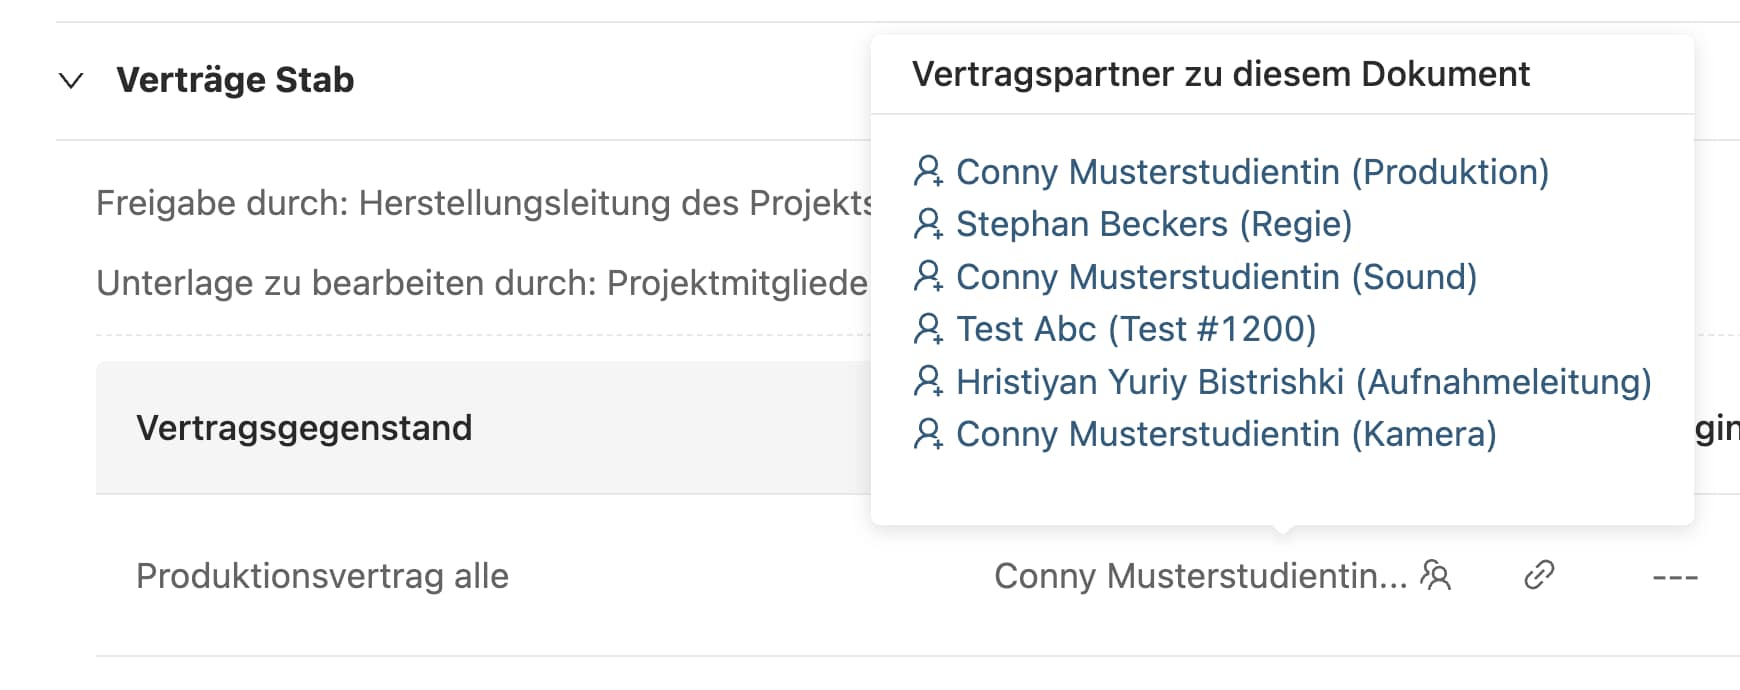Open Conny Musterstudentin (Sound) partner link
The image size is (1740, 690).
(1216, 277)
